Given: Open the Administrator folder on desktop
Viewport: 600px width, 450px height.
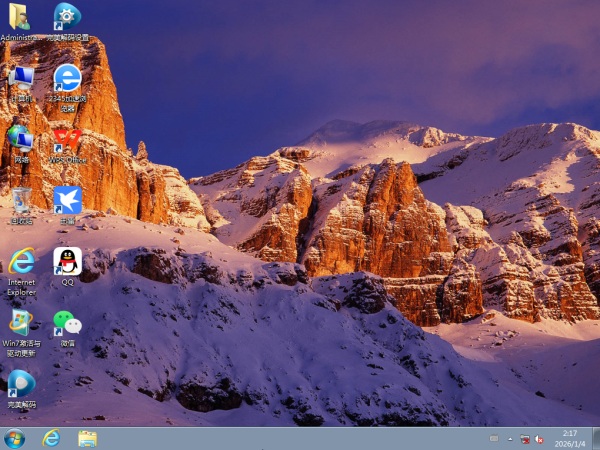Looking at the screenshot, I should click(x=20, y=17).
